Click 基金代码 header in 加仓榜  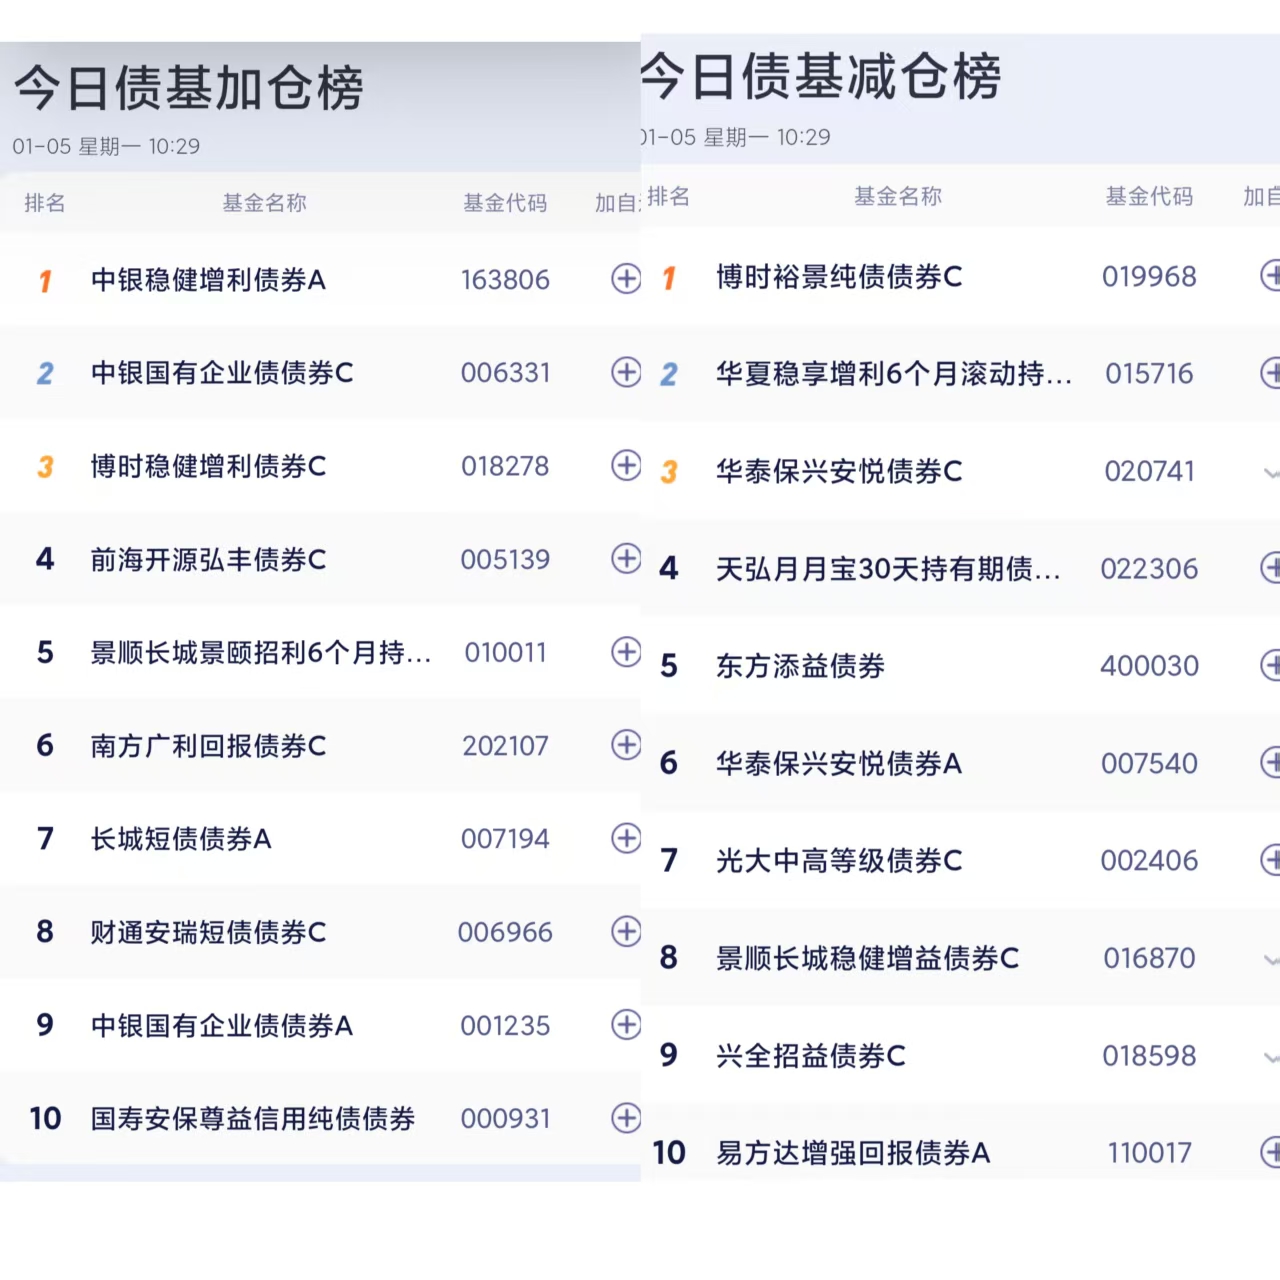[x=505, y=203]
